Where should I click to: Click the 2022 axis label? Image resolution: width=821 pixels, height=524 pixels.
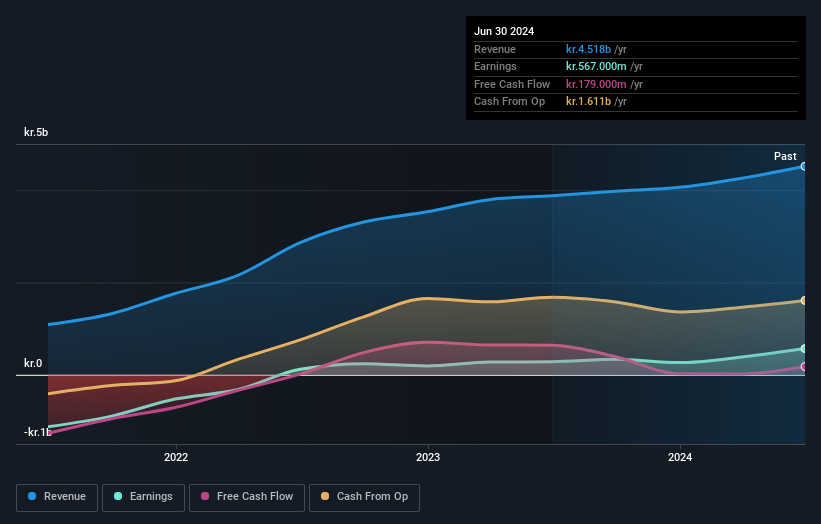(x=176, y=457)
